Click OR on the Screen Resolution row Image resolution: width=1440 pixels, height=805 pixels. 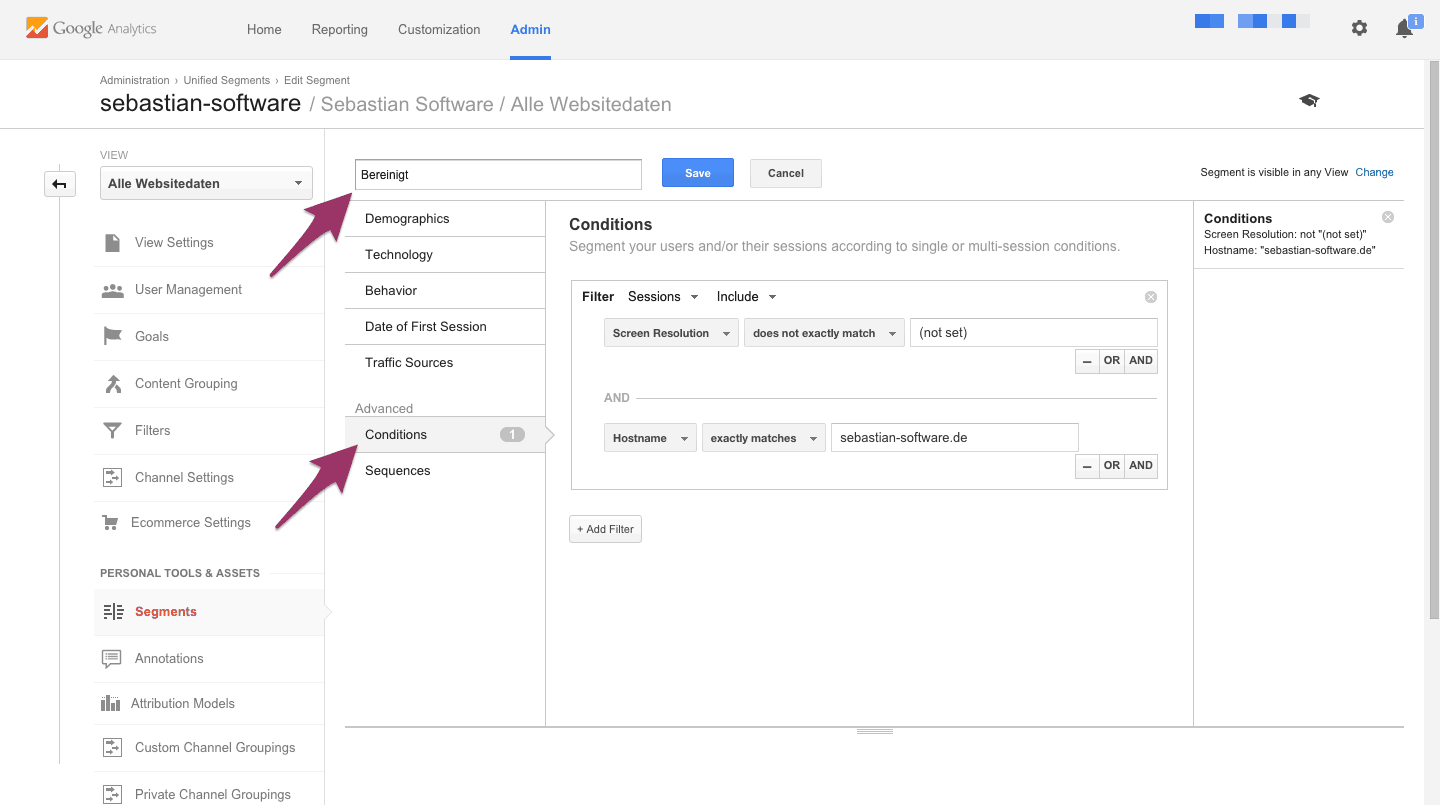1112,361
